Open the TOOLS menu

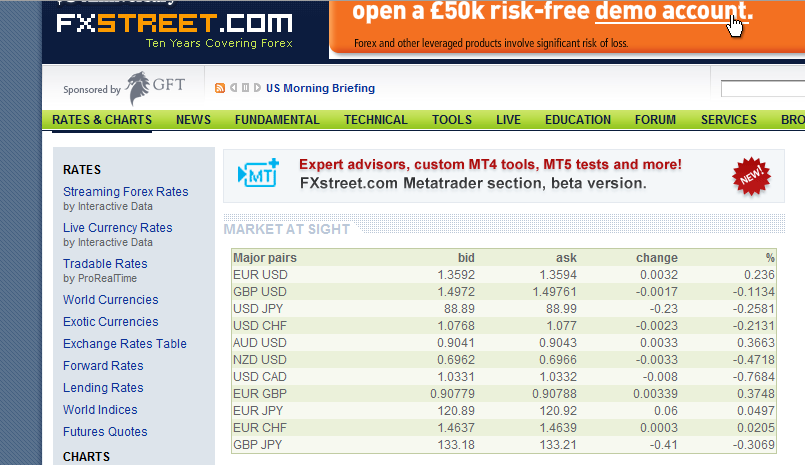coord(452,120)
